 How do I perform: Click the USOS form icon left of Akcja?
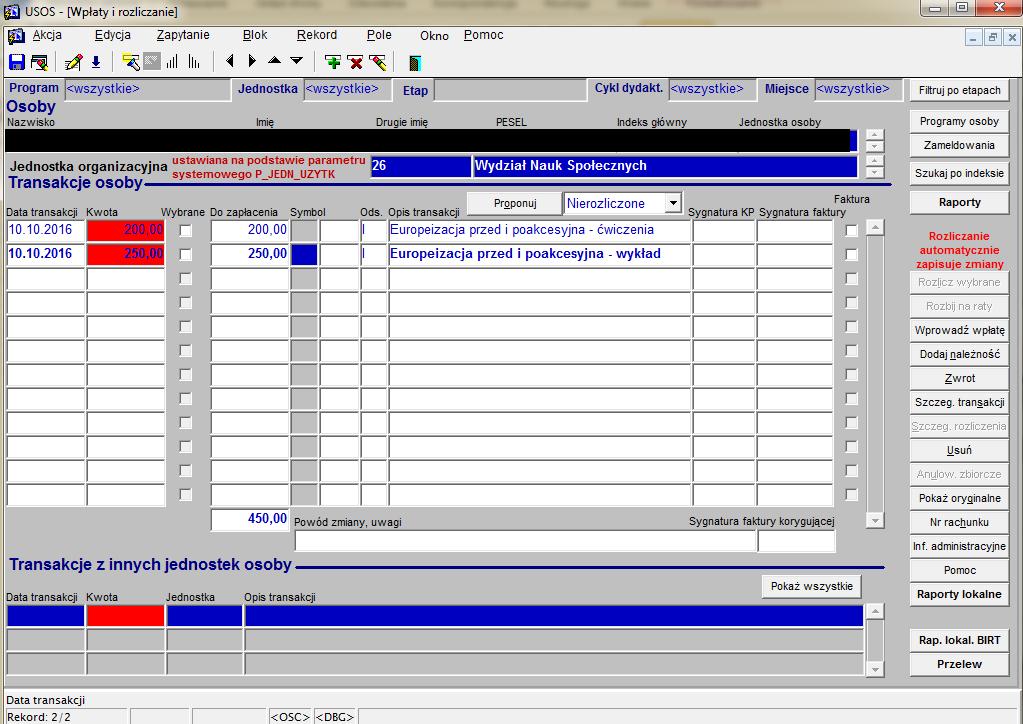coord(16,36)
